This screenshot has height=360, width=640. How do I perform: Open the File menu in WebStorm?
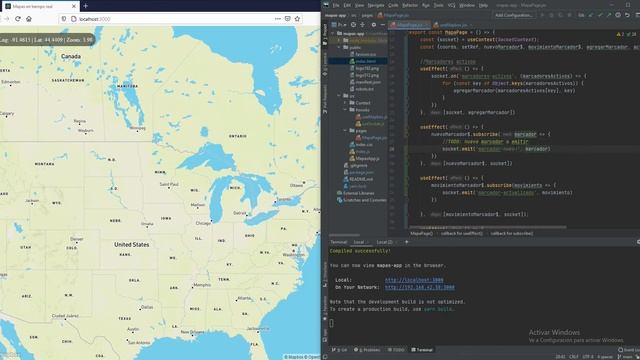coord(336,5)
